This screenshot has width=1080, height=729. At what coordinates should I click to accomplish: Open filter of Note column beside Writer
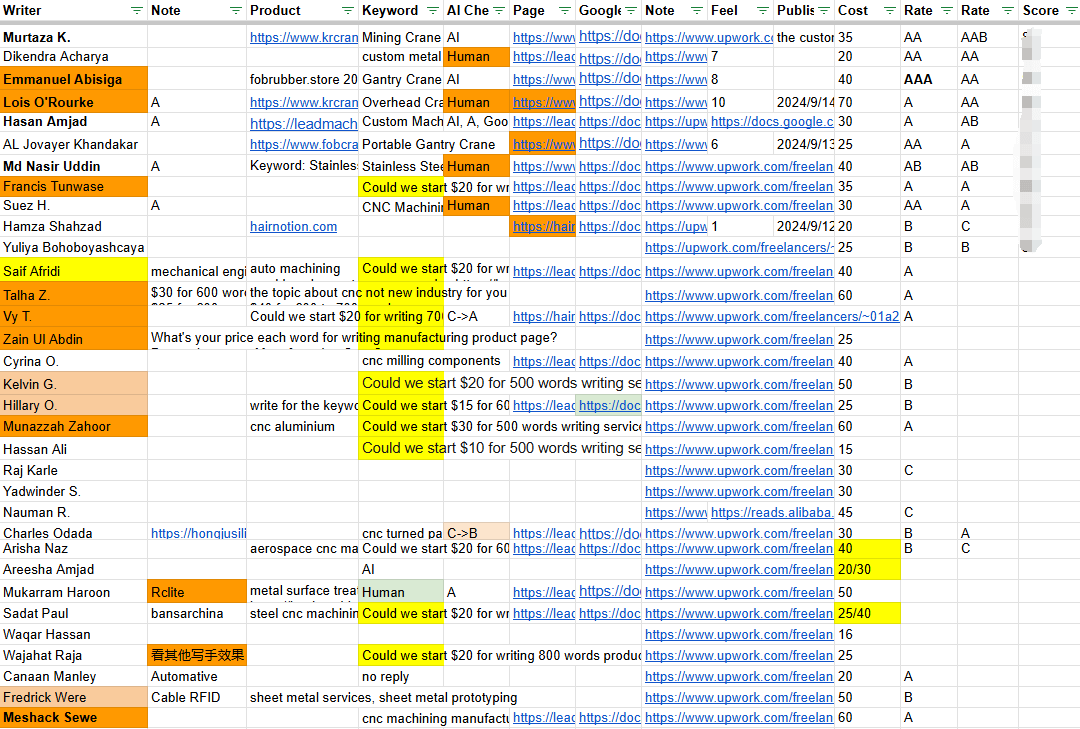[236, 10]
